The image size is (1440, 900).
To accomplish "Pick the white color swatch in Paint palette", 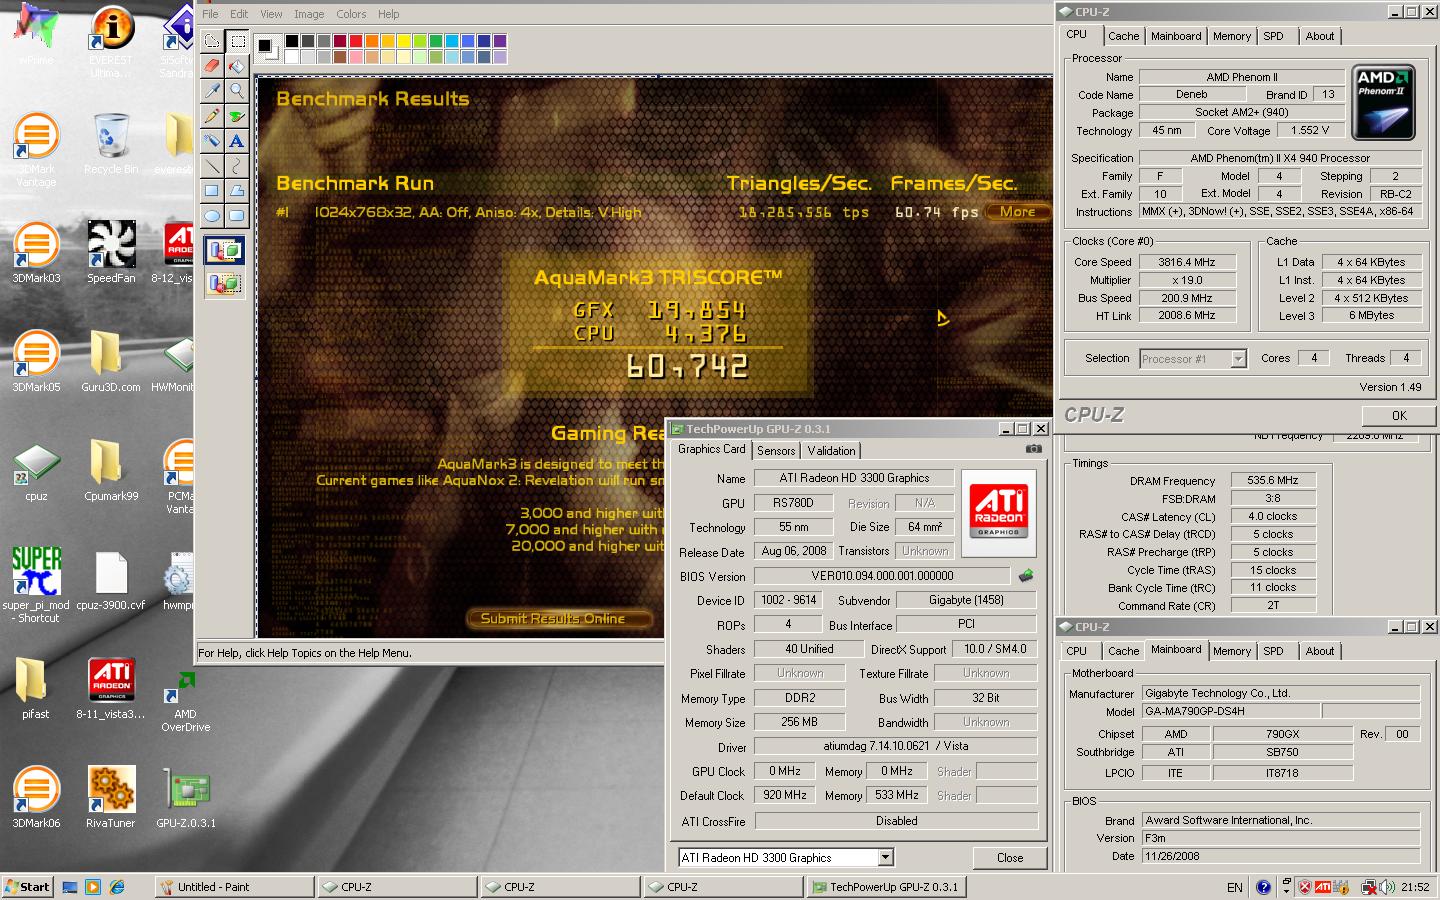I will pos(292,57).
